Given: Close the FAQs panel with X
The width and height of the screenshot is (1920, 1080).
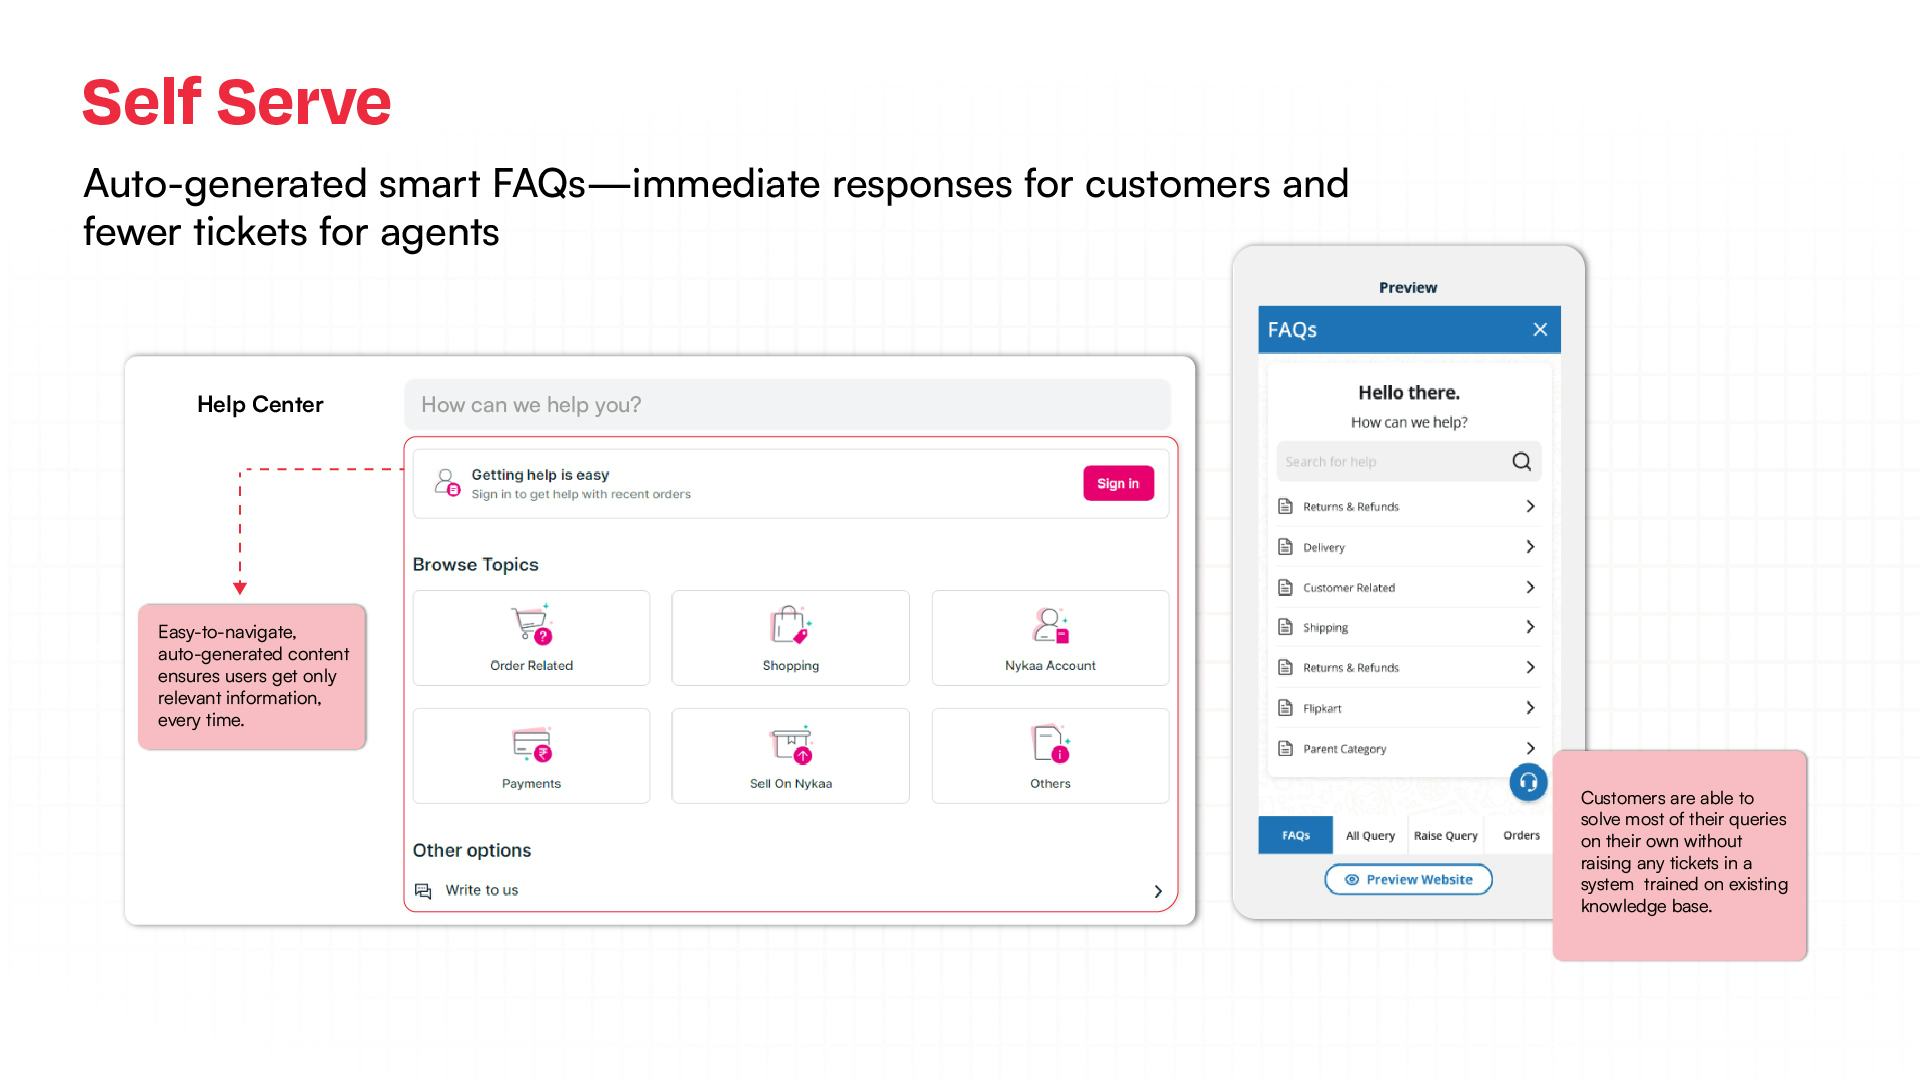Looking at the screenshot, I should pos(1540,329).
